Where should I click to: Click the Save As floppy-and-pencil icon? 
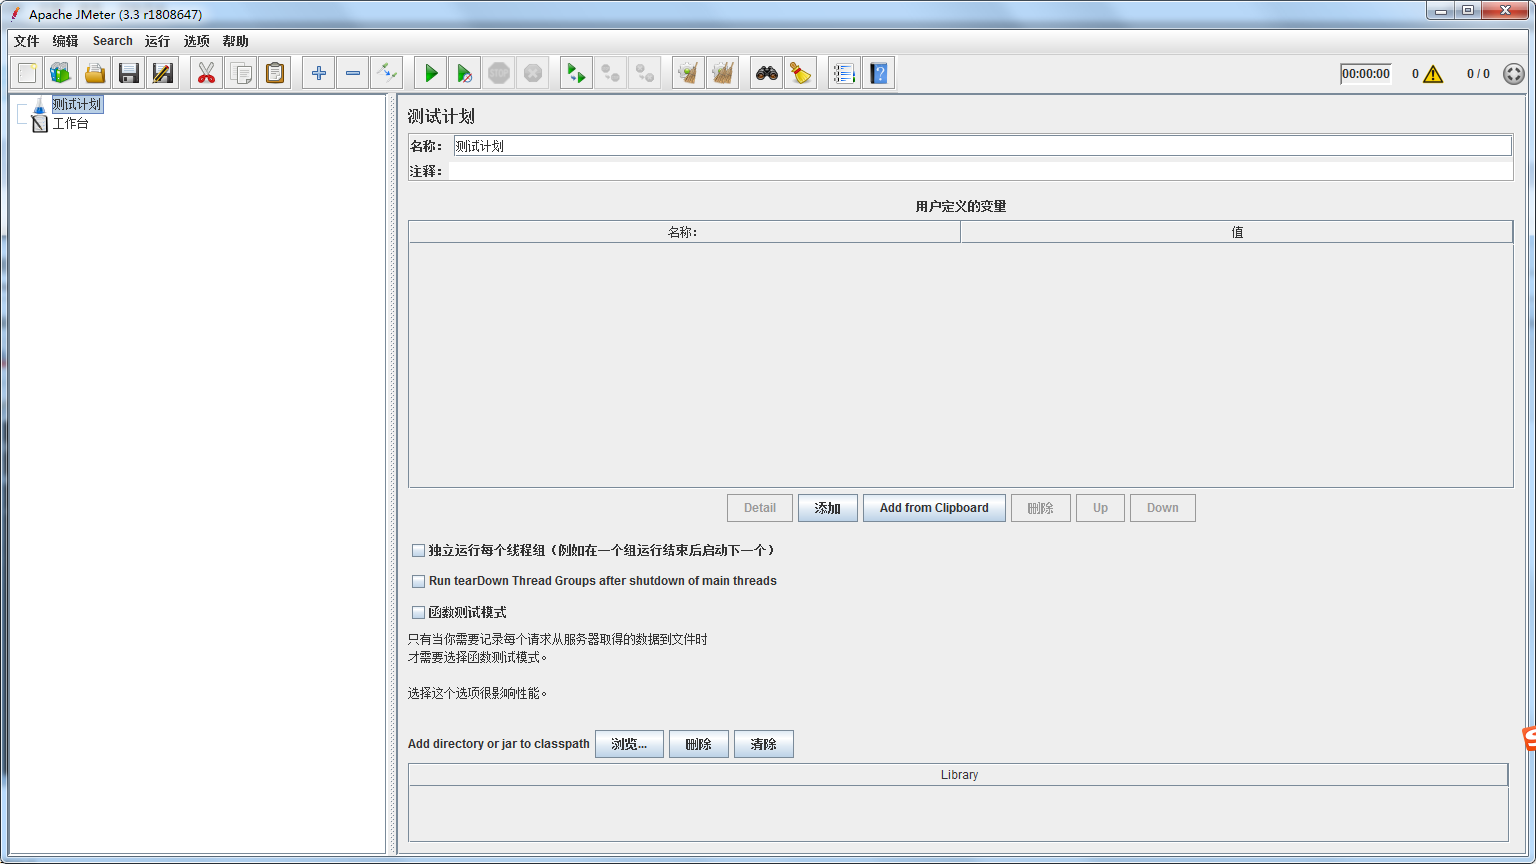click(x=162, y=73)
